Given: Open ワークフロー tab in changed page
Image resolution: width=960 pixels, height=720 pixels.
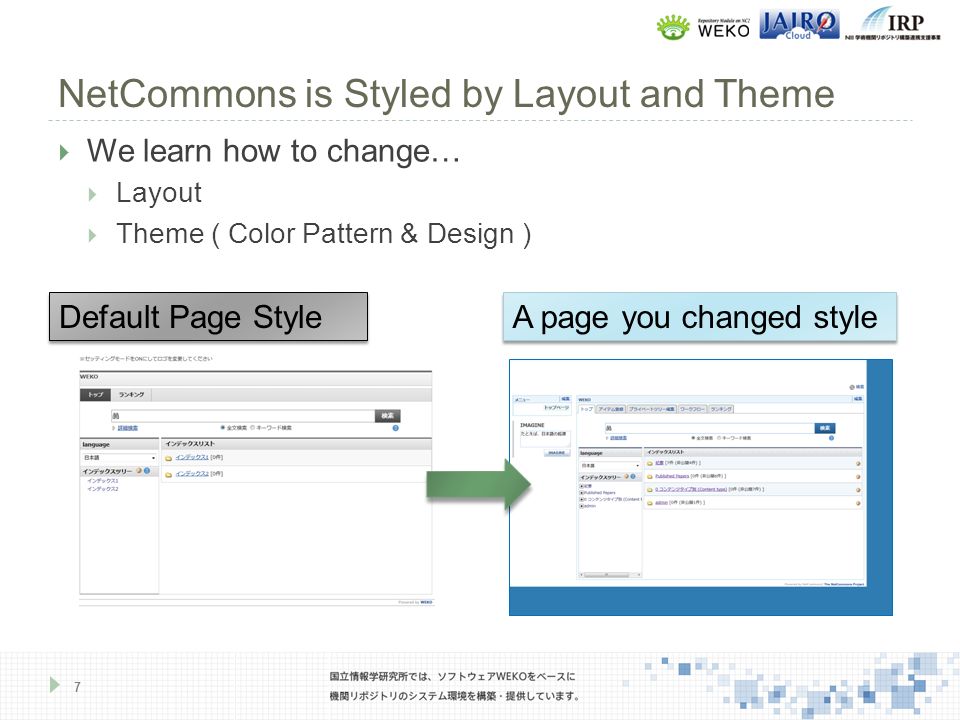Looking at the screenshot, I should point(692,409).
